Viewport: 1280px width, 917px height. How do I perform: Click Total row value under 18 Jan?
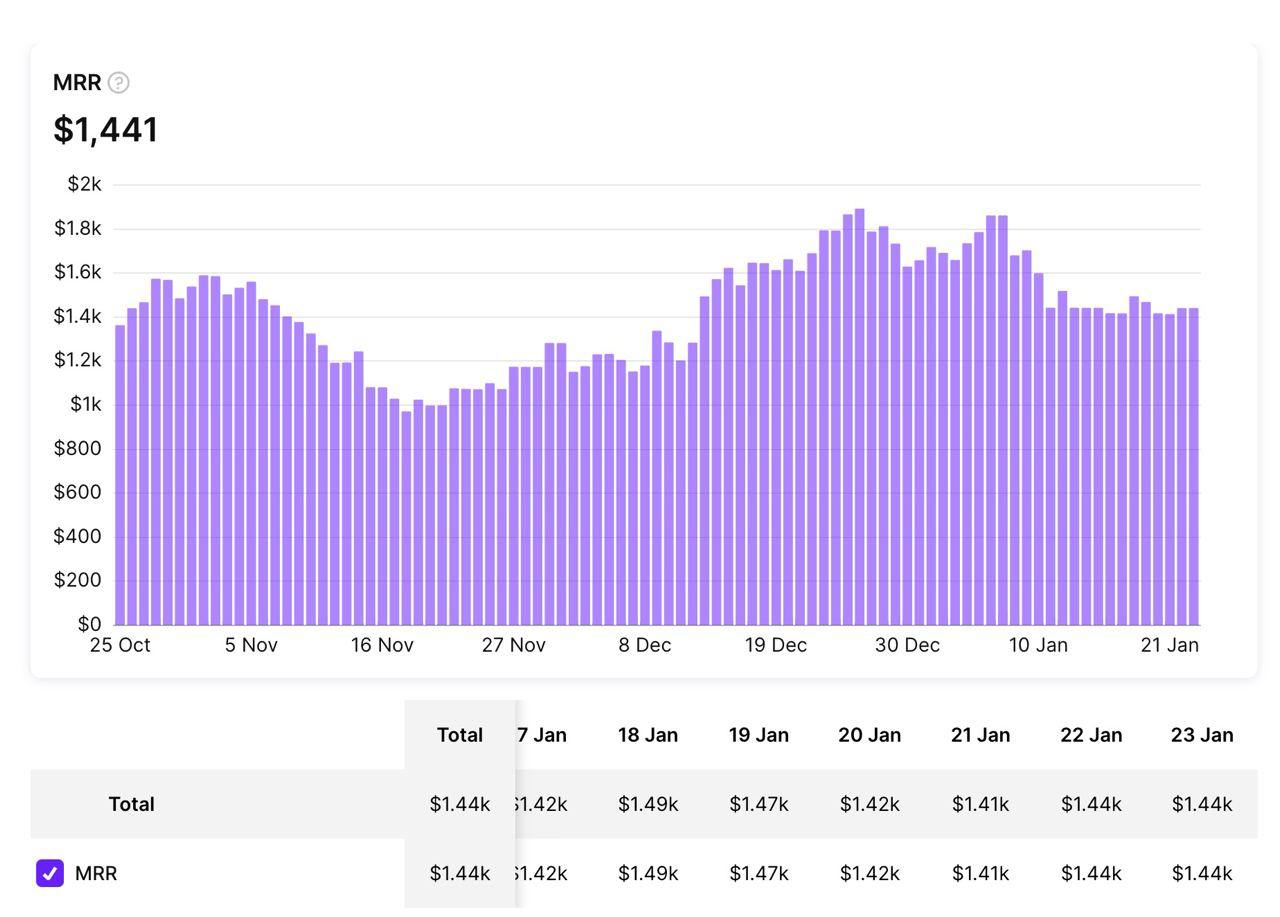[647, 804]
